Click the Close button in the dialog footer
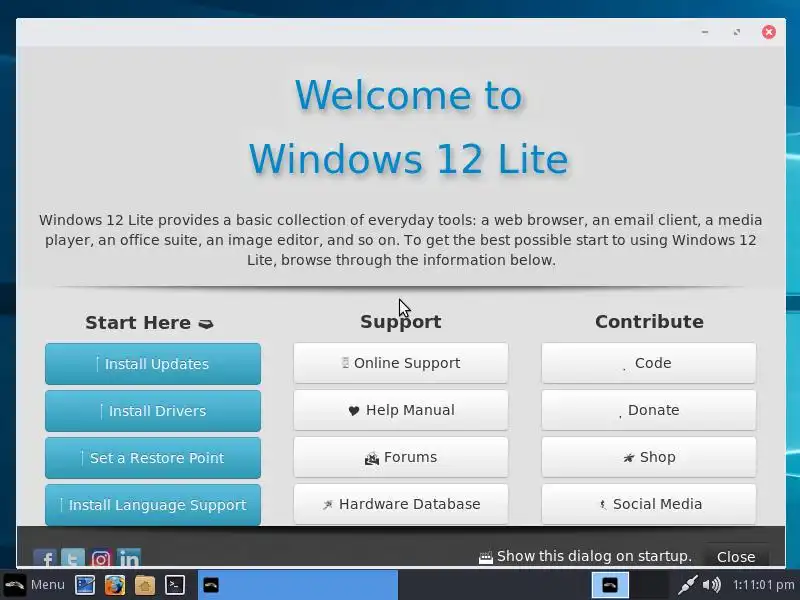The height and width of the screenshot is (600, 800). coord(736,557)
